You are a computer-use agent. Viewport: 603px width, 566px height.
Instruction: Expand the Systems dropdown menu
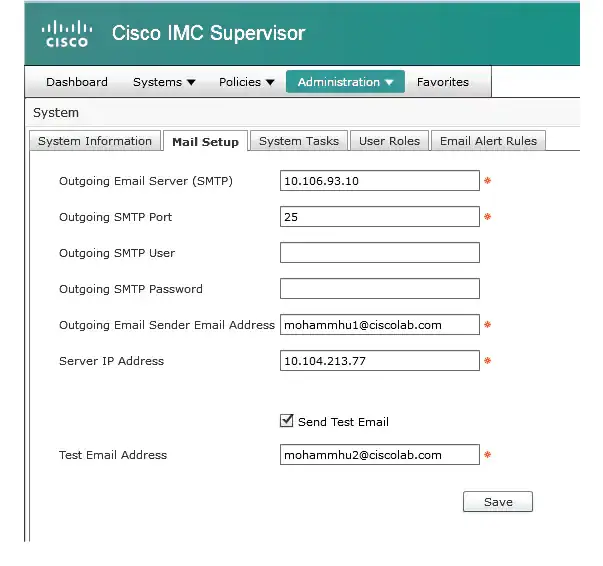pyautogui.click(x=164, y=82)
